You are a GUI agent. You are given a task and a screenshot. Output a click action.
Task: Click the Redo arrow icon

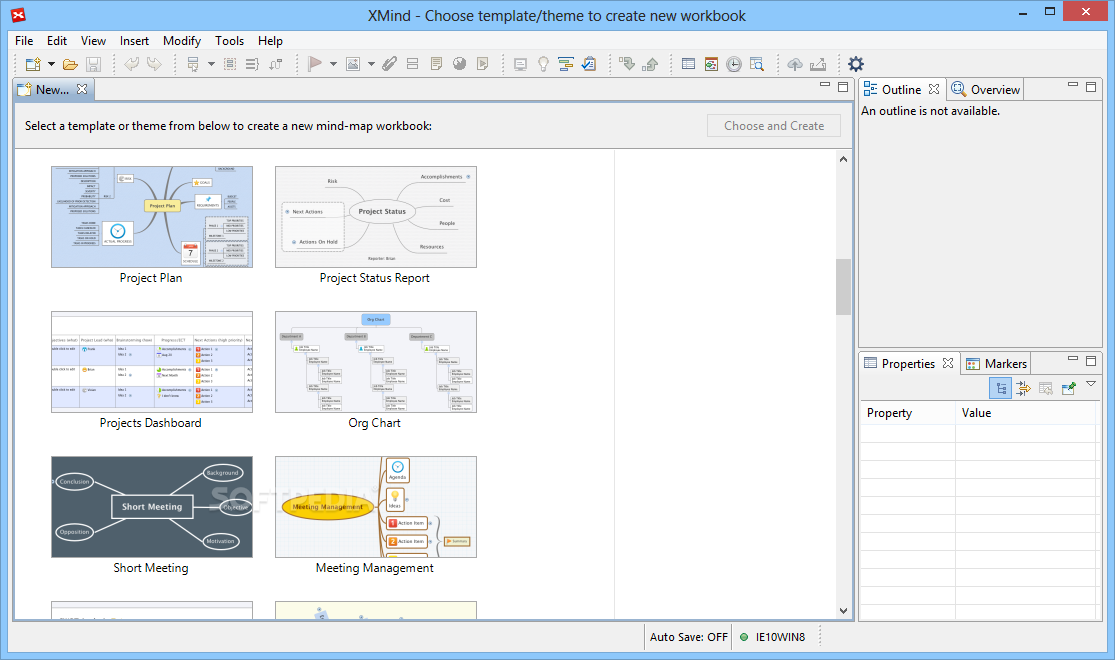(x=154, y=64)
